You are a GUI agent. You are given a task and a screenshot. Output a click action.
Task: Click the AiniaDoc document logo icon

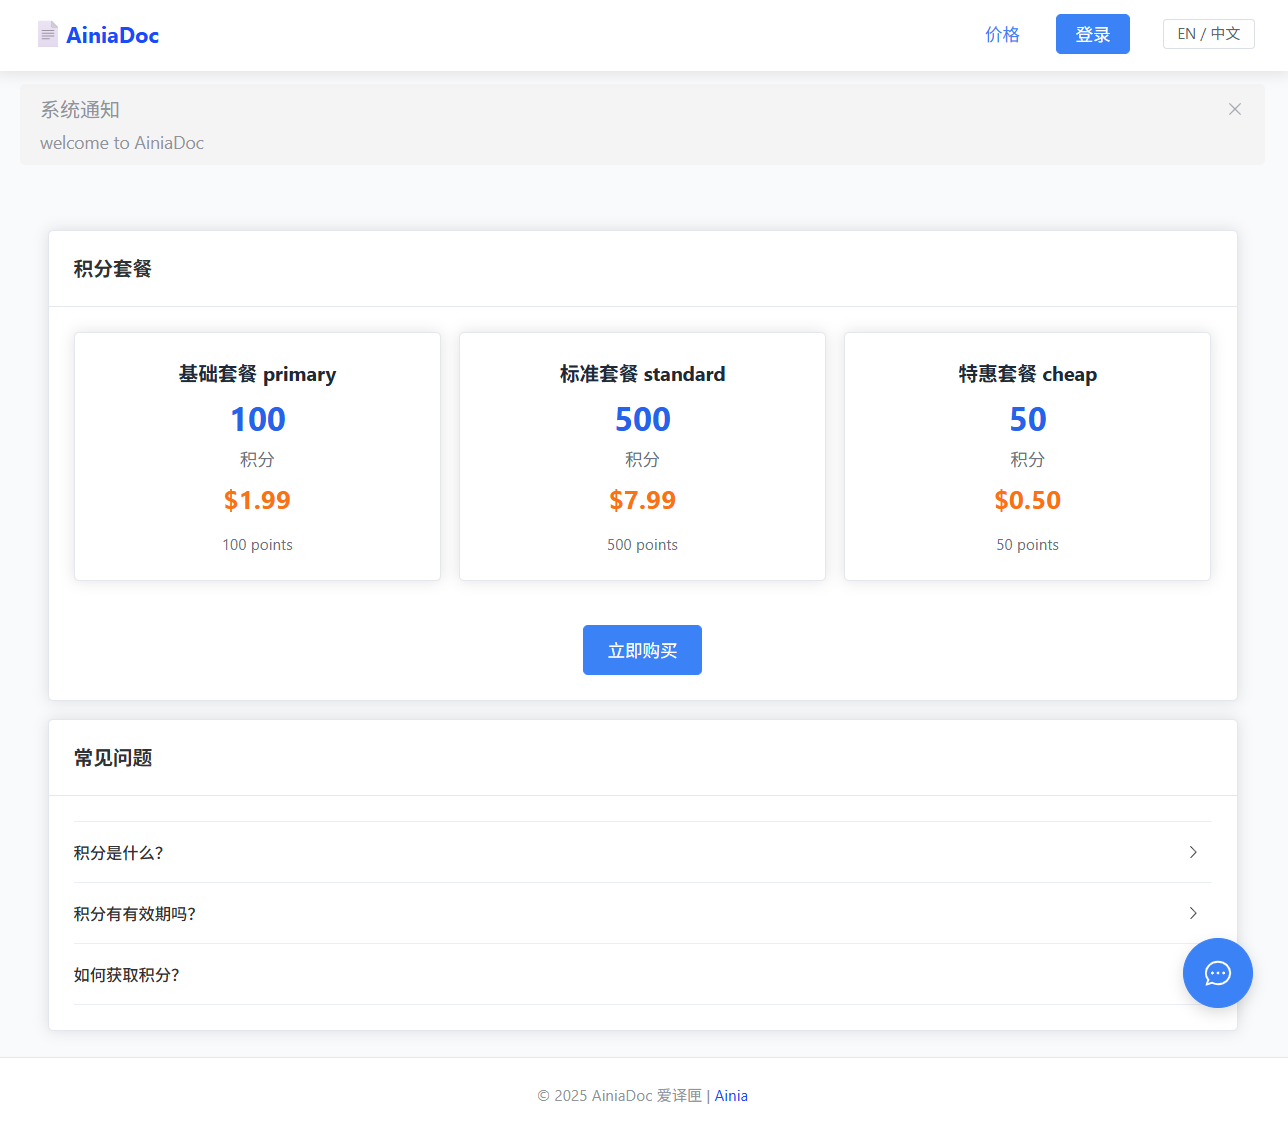point(47,34)
